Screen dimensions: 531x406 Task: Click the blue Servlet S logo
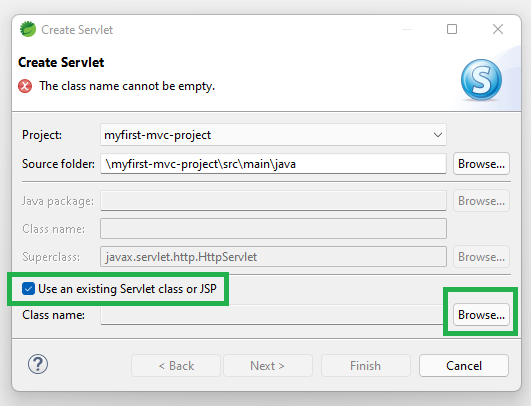tap(481, 80)
